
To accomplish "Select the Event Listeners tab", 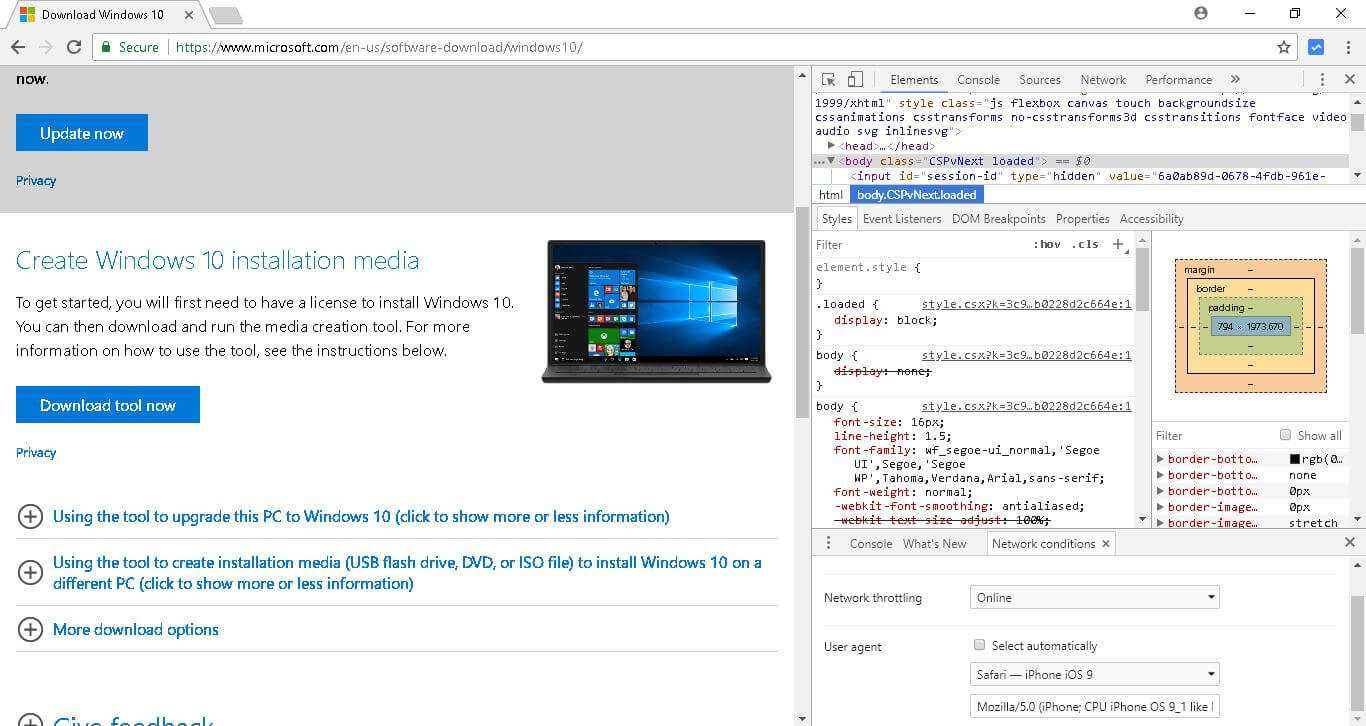I will [902, 219].
